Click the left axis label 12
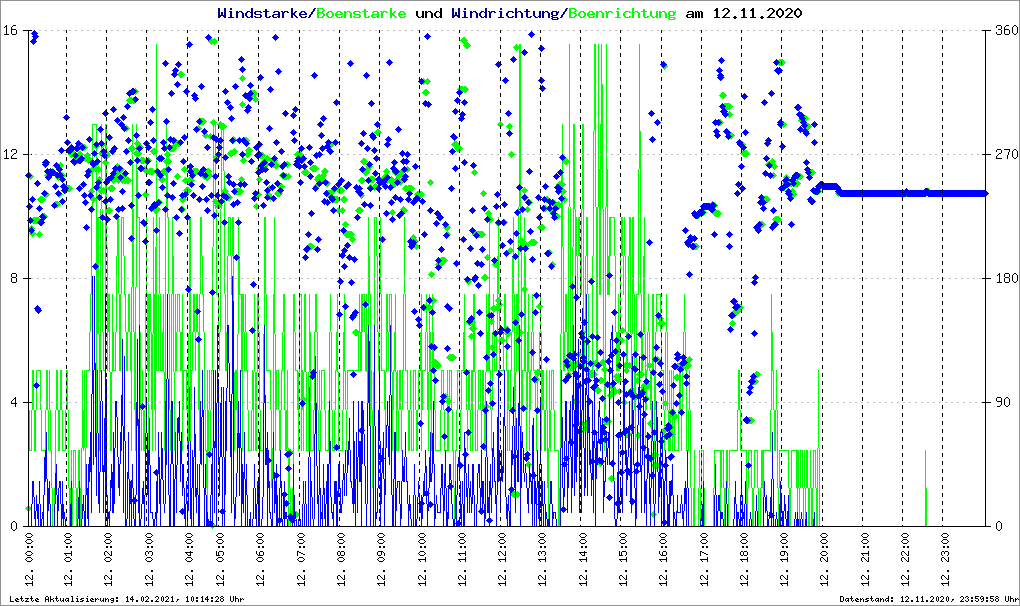 pyautogui.click(x=10, y=155)
